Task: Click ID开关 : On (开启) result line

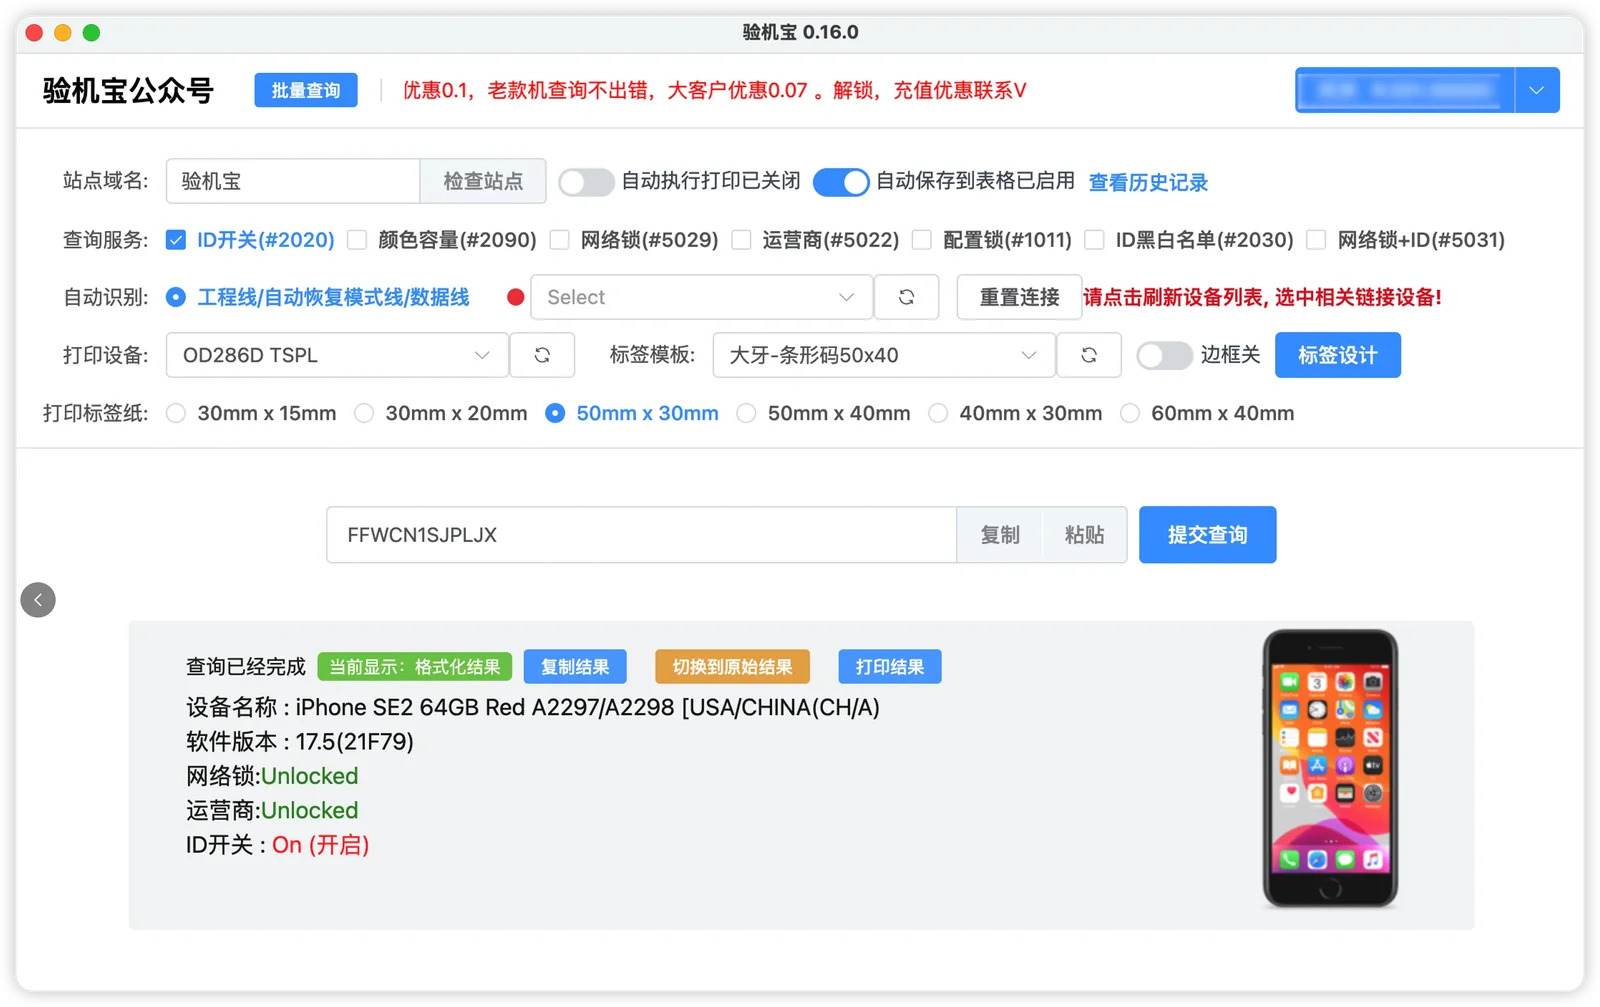Action: click(x=278, y=845)
